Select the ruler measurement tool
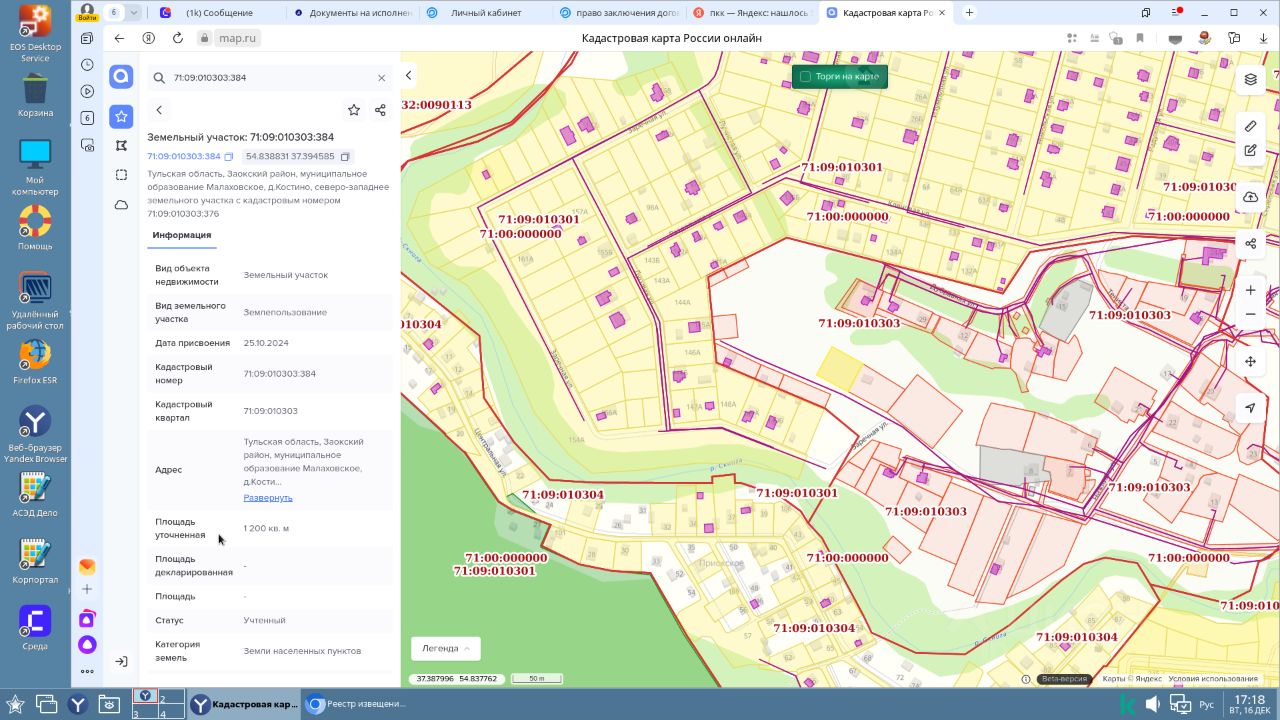1280x720 pixels. point(1250,126)
